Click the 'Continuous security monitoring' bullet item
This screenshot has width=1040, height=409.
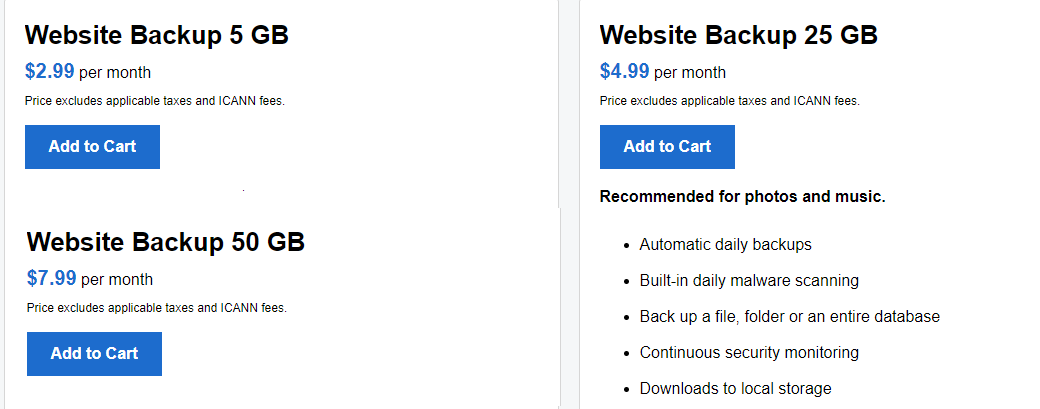pos(749,352)
